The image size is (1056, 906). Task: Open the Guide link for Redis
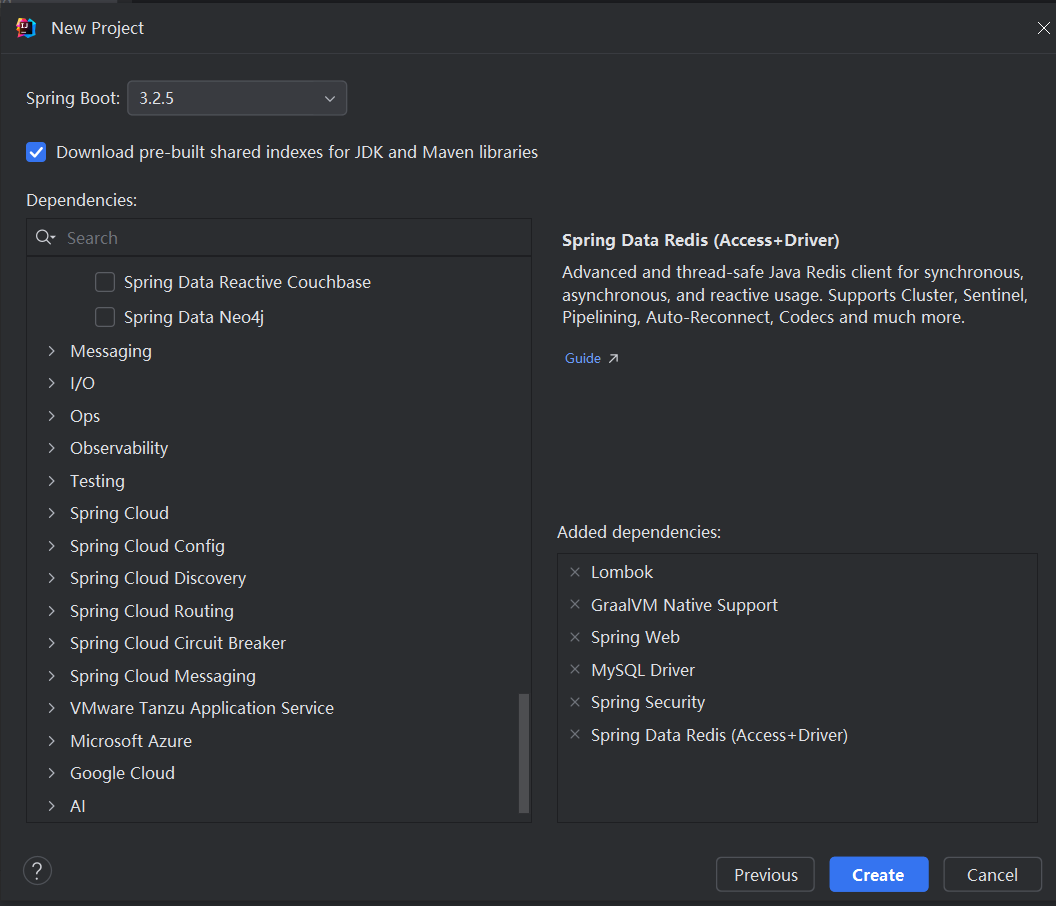click(583, 358)
